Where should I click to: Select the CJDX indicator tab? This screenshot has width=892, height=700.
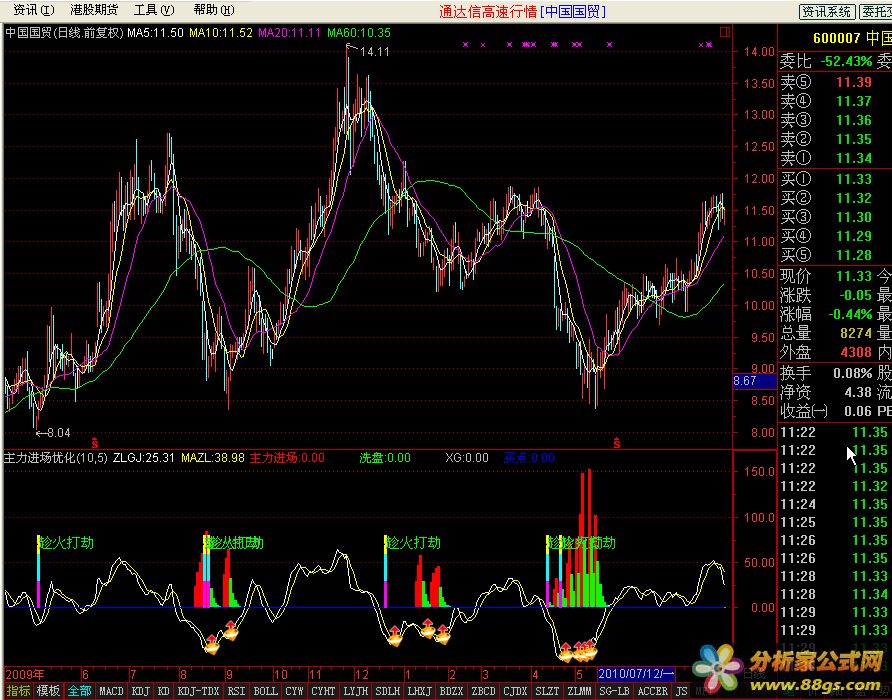click(x=515, y=691)
